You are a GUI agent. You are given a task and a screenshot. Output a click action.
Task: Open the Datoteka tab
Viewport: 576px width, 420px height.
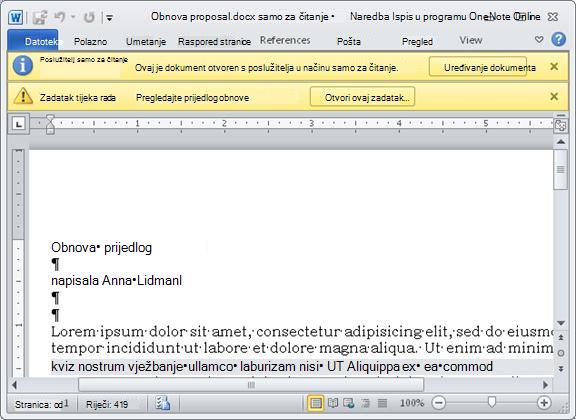[33, 41]
